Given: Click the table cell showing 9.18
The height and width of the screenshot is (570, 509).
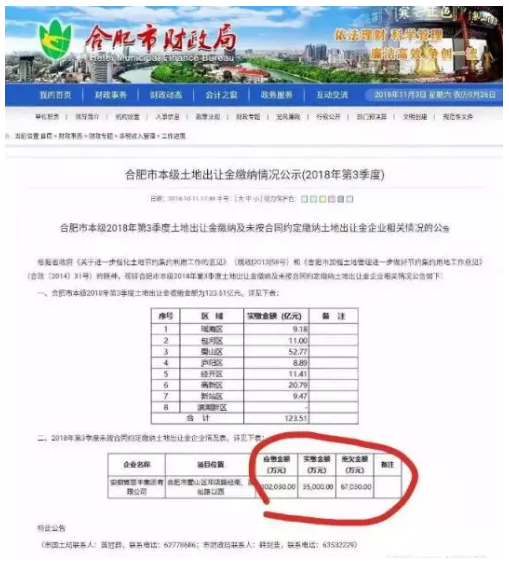Looking at the screenshot, I should pyautogui.click(x=276, y=329).
